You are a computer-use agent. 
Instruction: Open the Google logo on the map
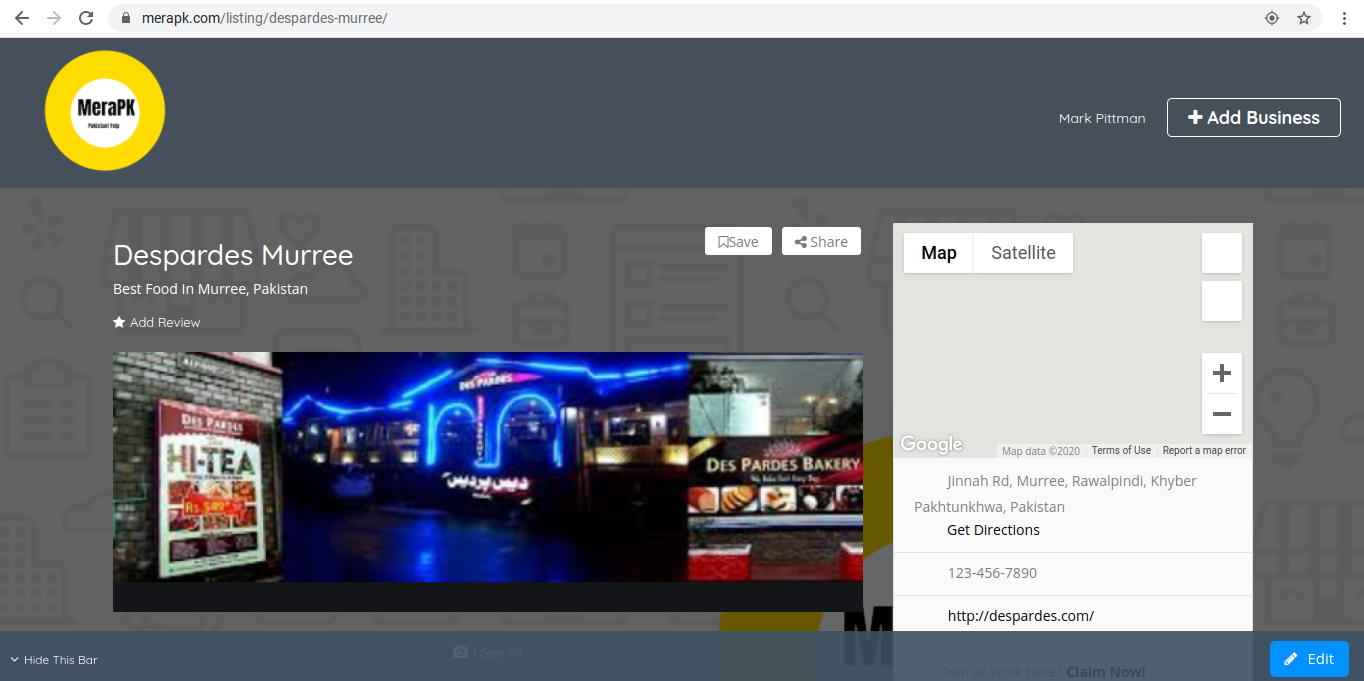pyautogui.click(x=931, y=444)
